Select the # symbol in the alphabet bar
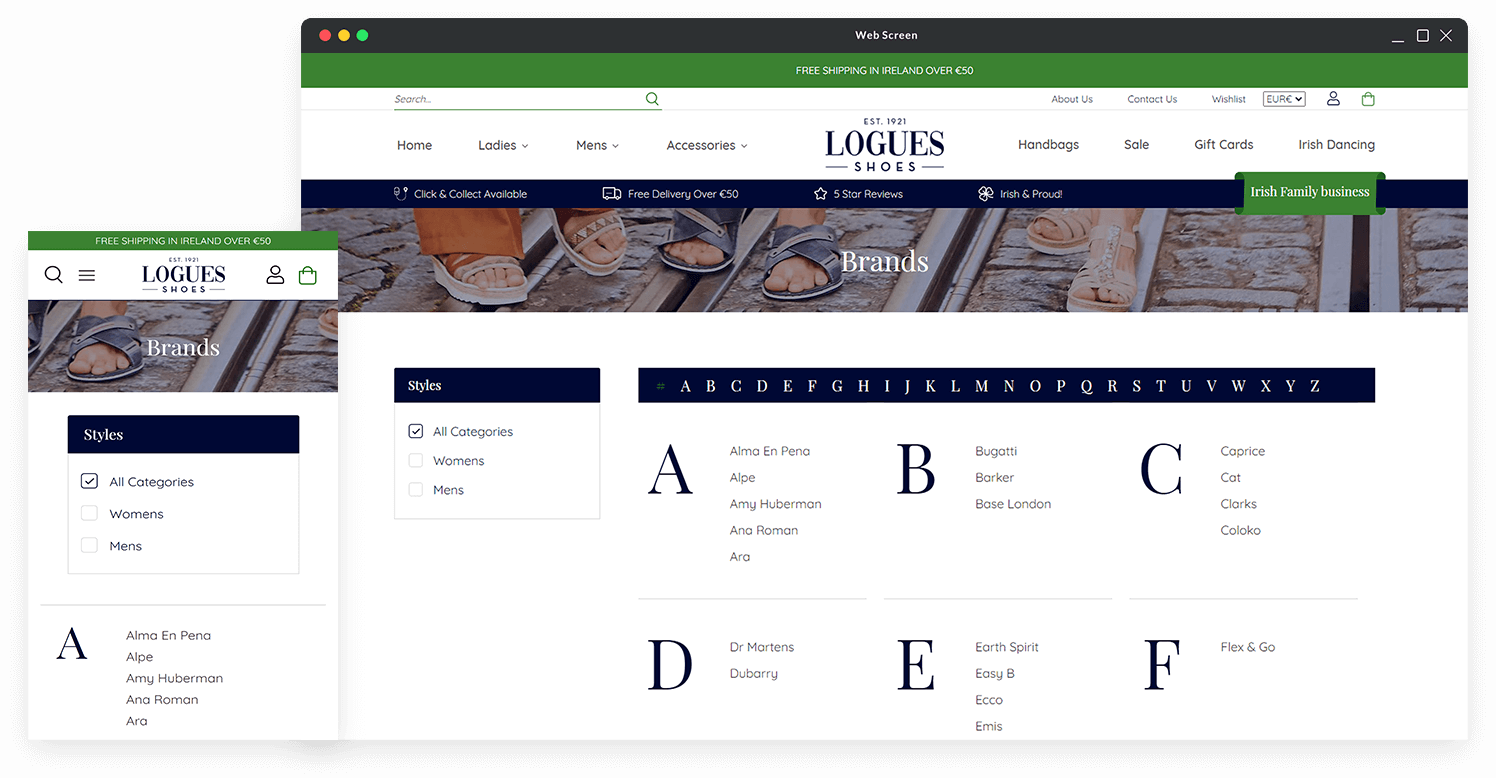 (x=660, y=386)
